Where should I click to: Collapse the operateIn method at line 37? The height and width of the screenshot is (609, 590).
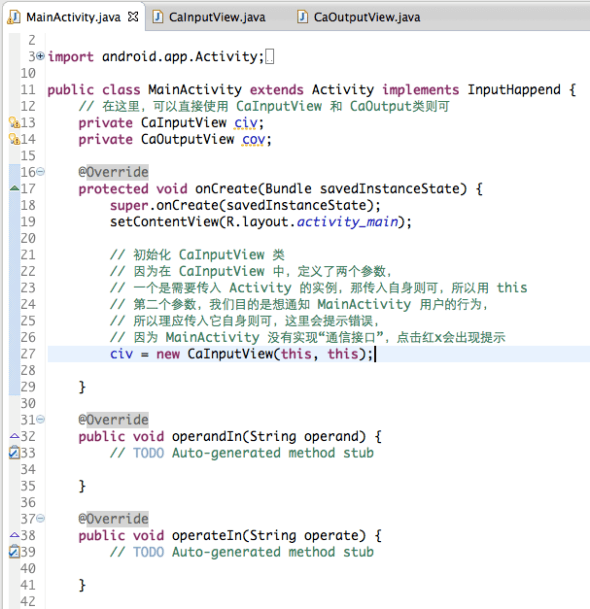(41, 518)
